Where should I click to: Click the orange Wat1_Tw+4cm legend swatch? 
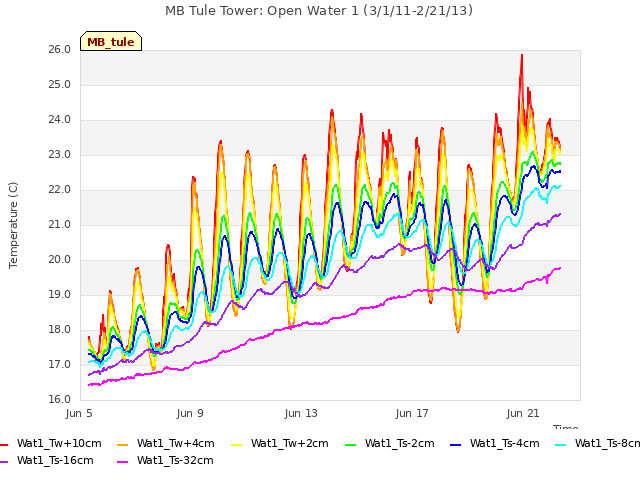point(122,444)
